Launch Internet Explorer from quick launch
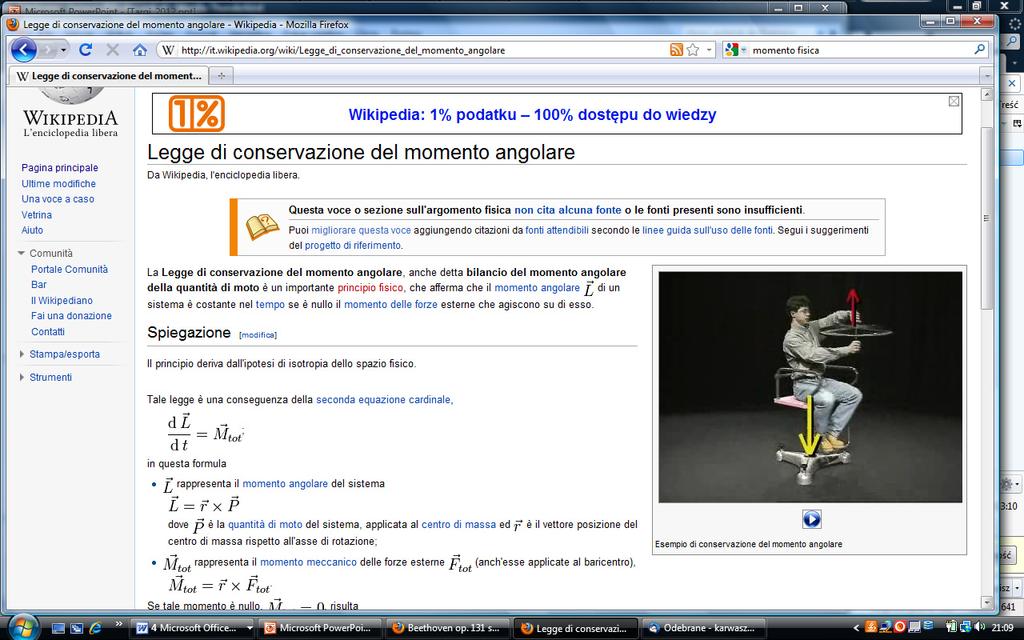 tap(95, 628)
